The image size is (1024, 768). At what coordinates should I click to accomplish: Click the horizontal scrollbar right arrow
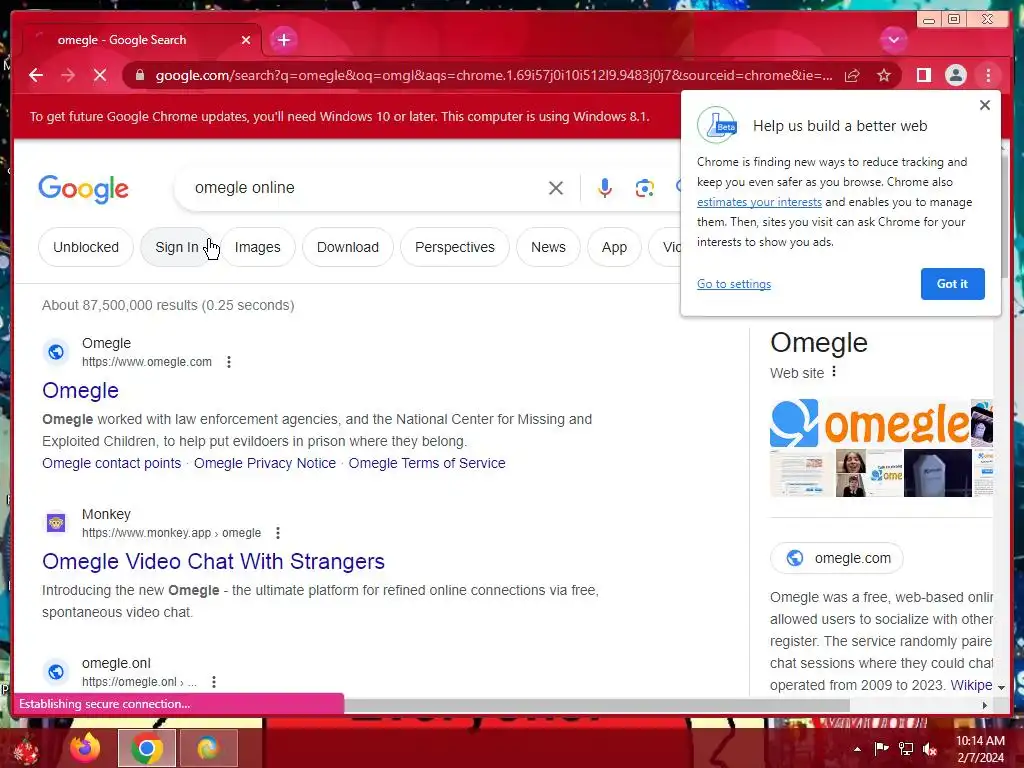[x=984, y=705]
